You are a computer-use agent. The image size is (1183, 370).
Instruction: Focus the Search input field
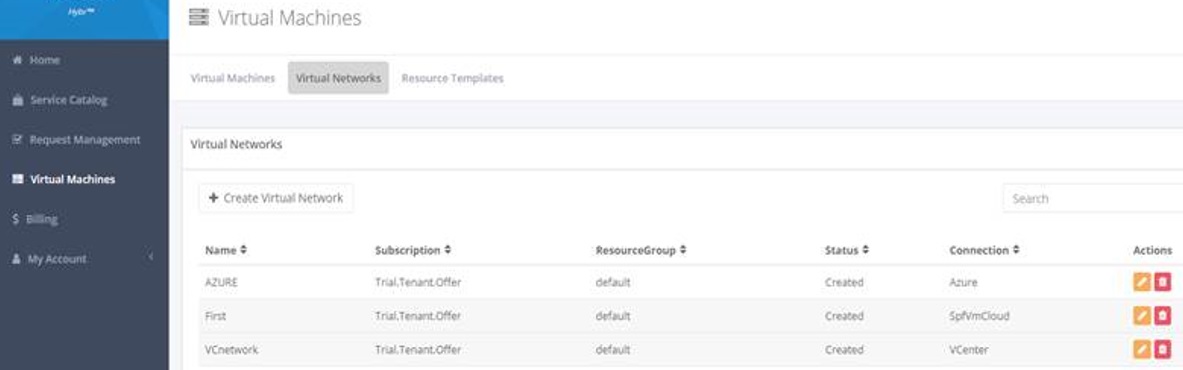pos(1092,199)
